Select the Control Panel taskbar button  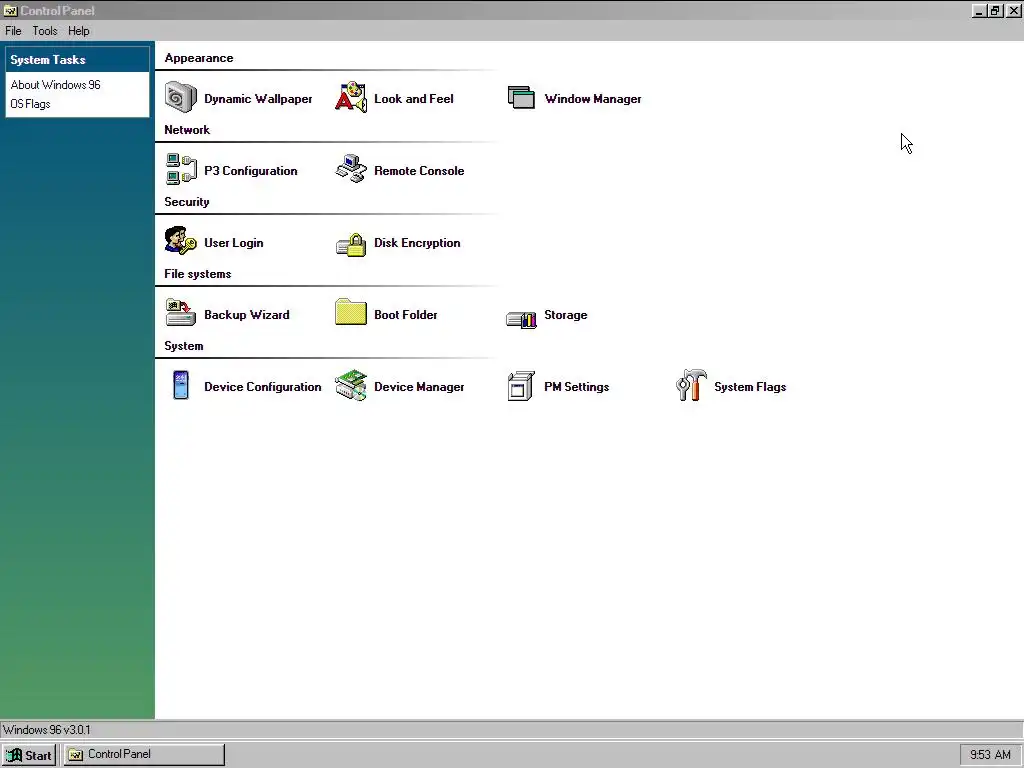click(x=144, y=755)
